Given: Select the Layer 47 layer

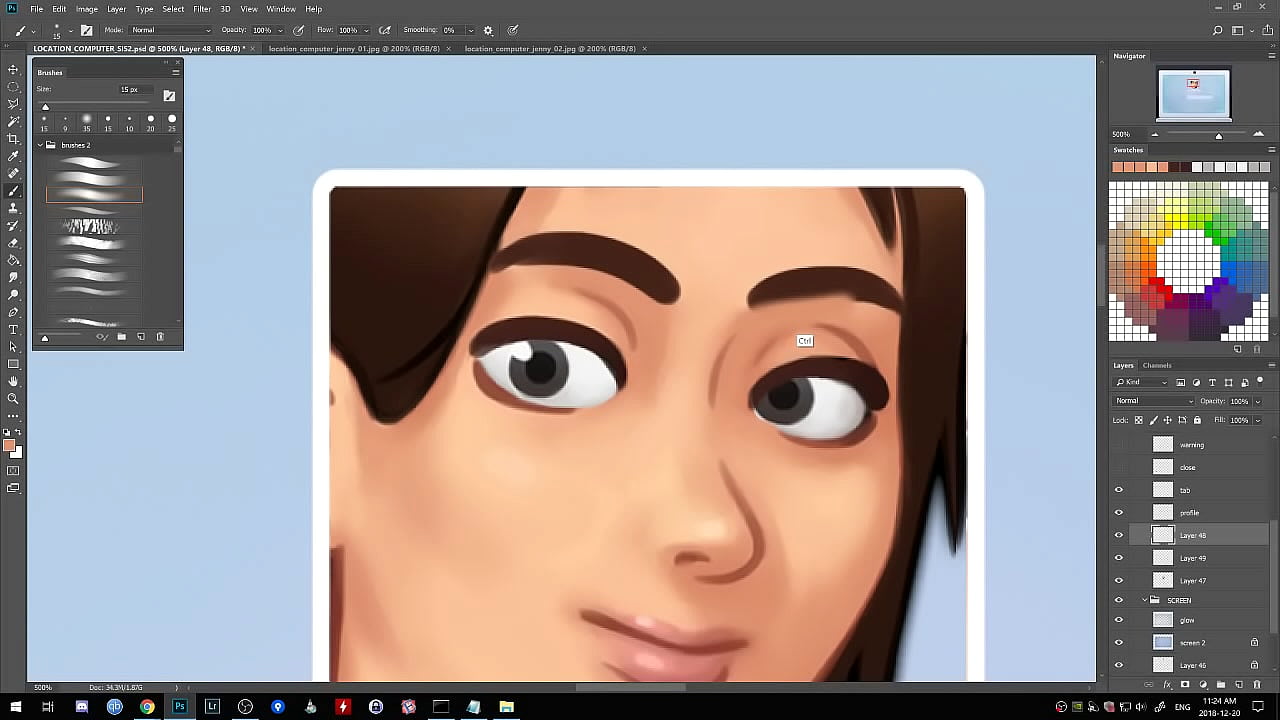Looking at the screenshot, I should click(x=1193, y=580).
